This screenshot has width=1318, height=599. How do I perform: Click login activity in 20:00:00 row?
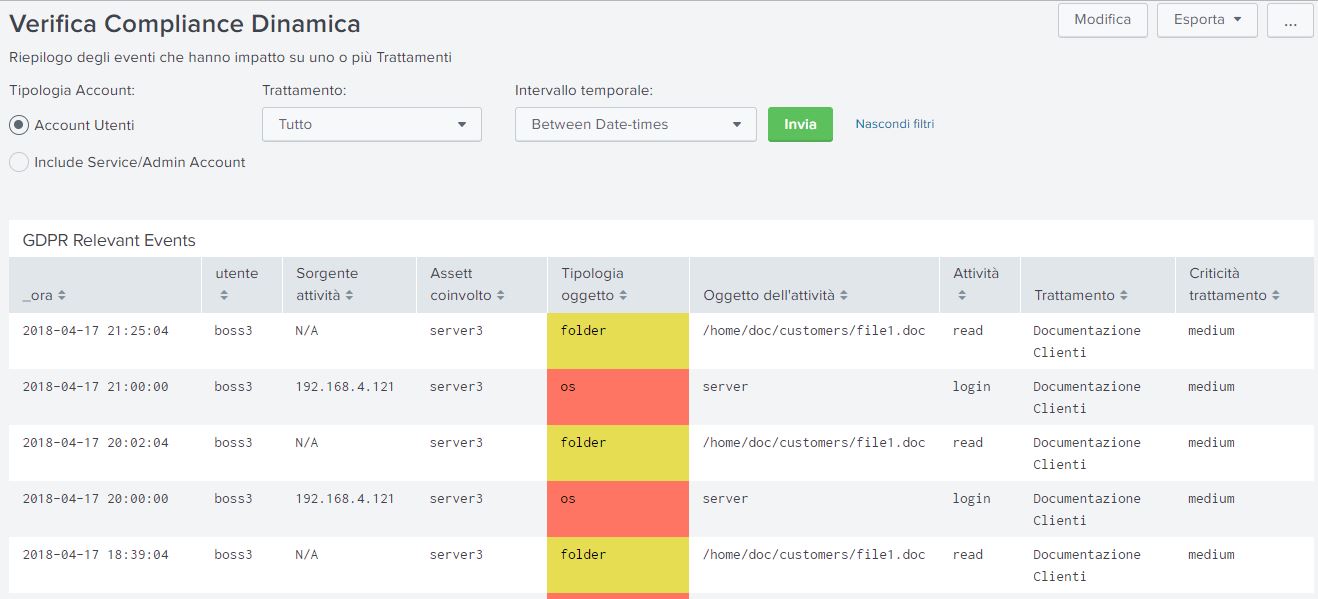pyautogui.click(x=971, y=498)
